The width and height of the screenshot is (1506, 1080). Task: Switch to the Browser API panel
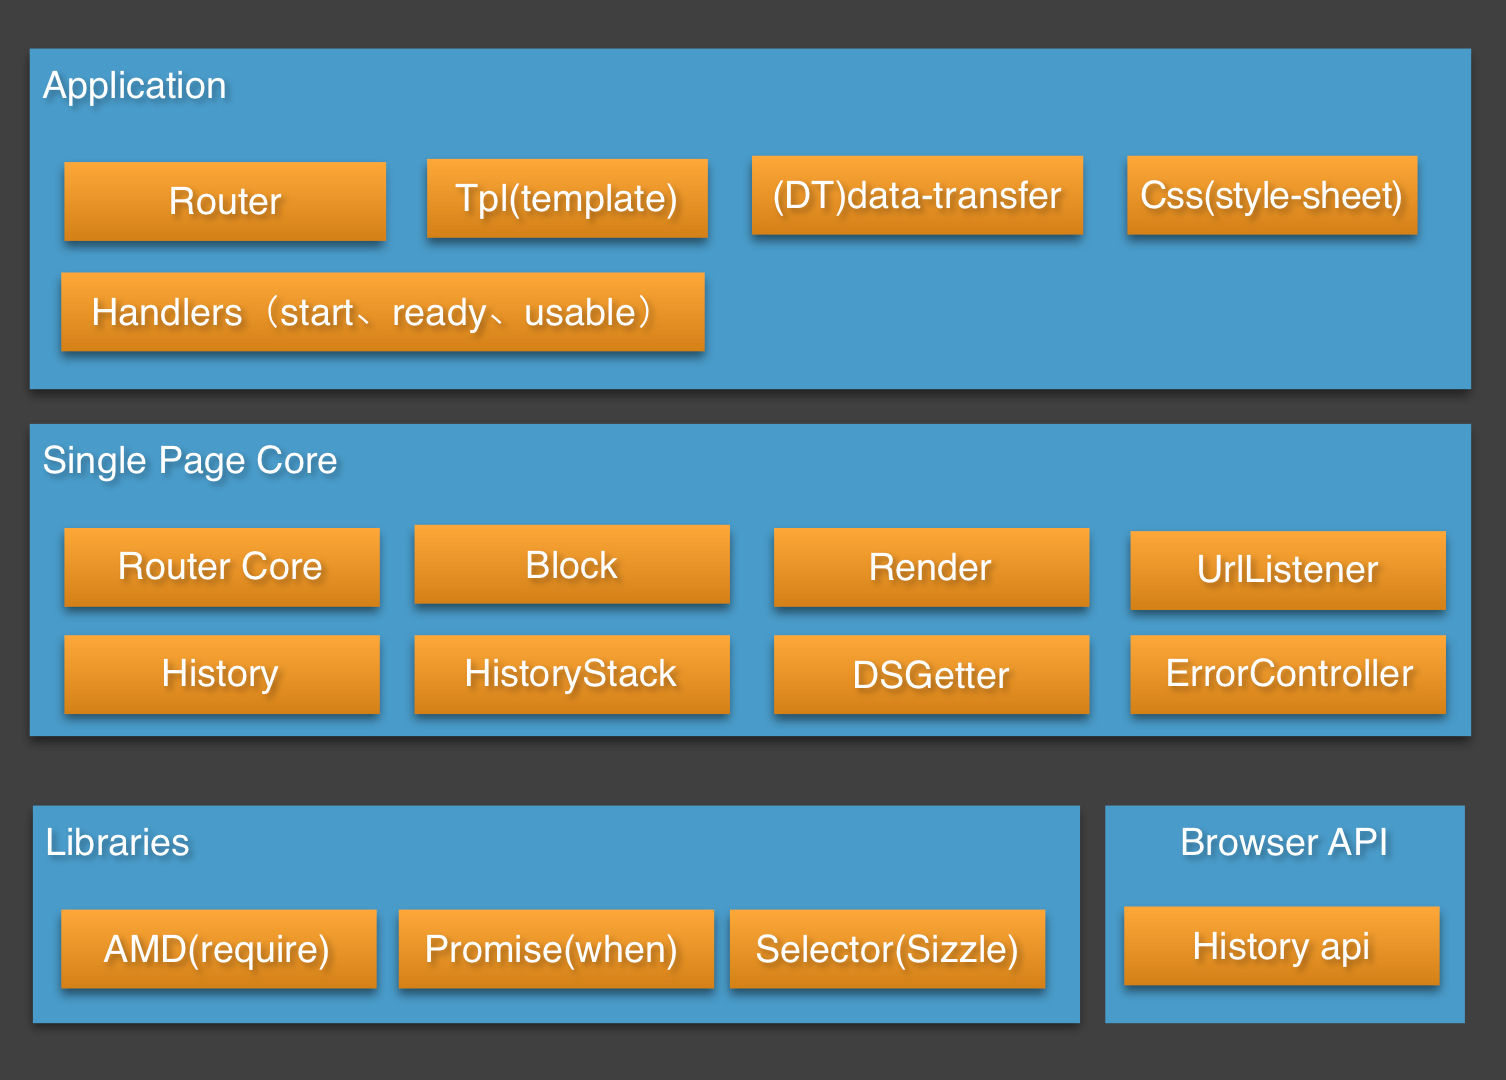pyautogui.click(x=1285, y=843)
